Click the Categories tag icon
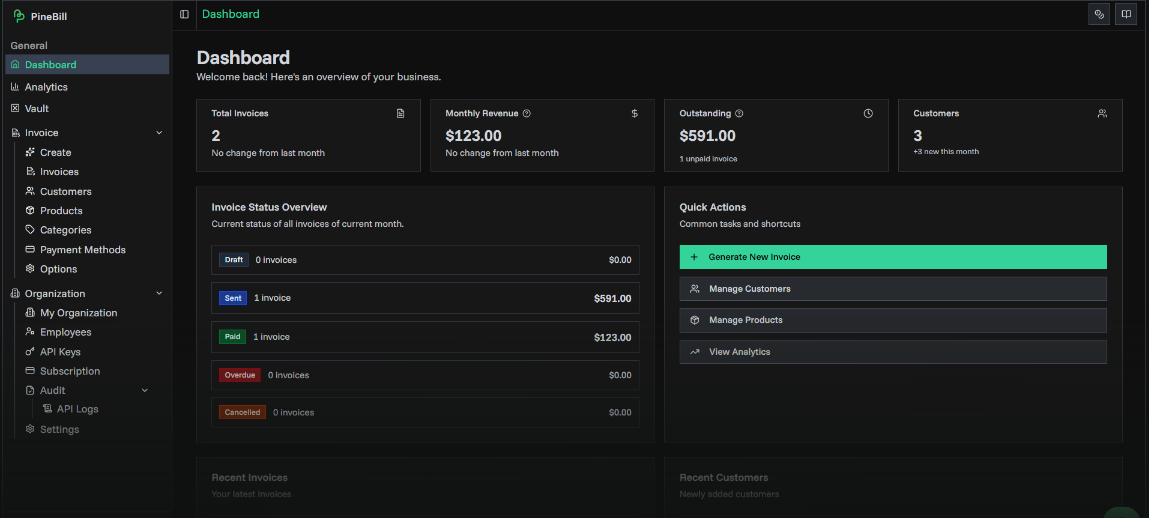 30,230
